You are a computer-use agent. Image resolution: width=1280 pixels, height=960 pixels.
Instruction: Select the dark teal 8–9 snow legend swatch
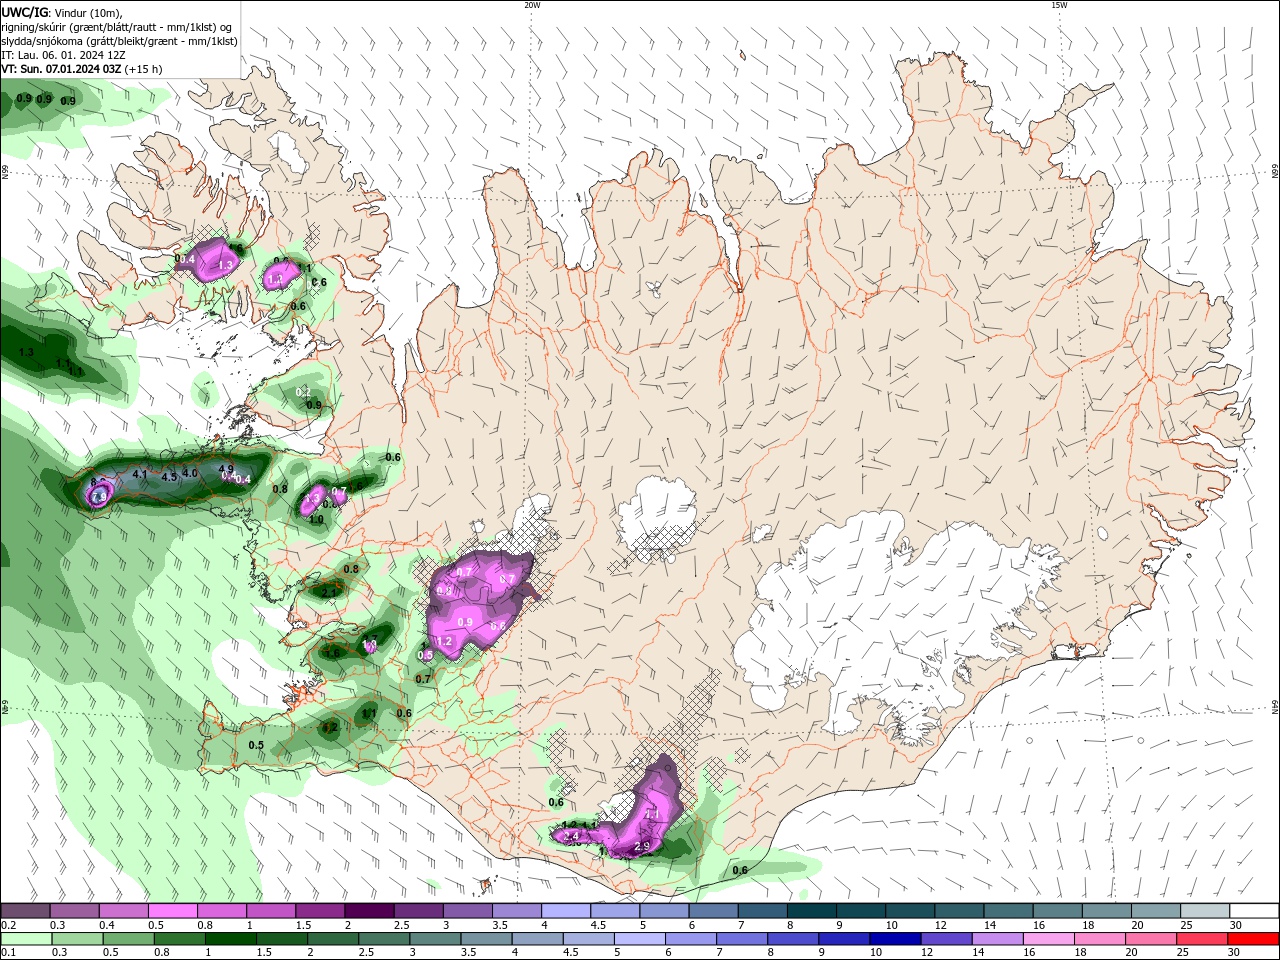click(x=812, y=911)
